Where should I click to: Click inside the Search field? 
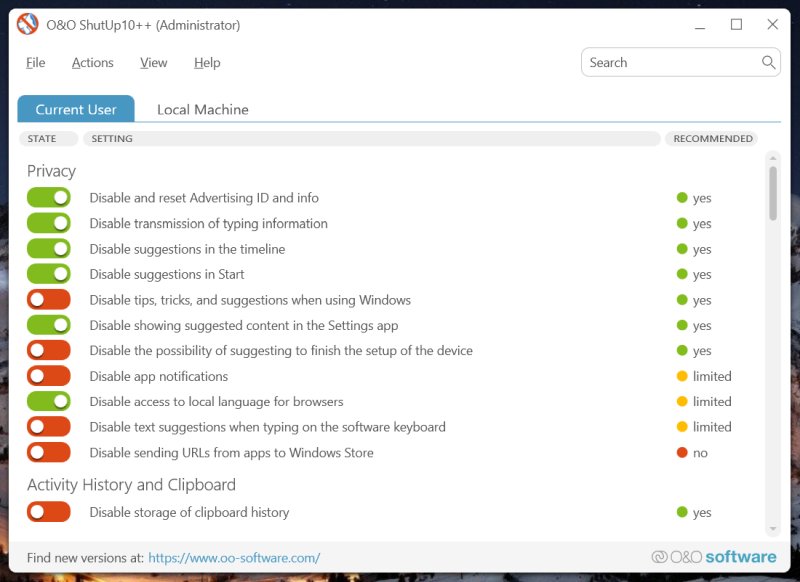670,62
